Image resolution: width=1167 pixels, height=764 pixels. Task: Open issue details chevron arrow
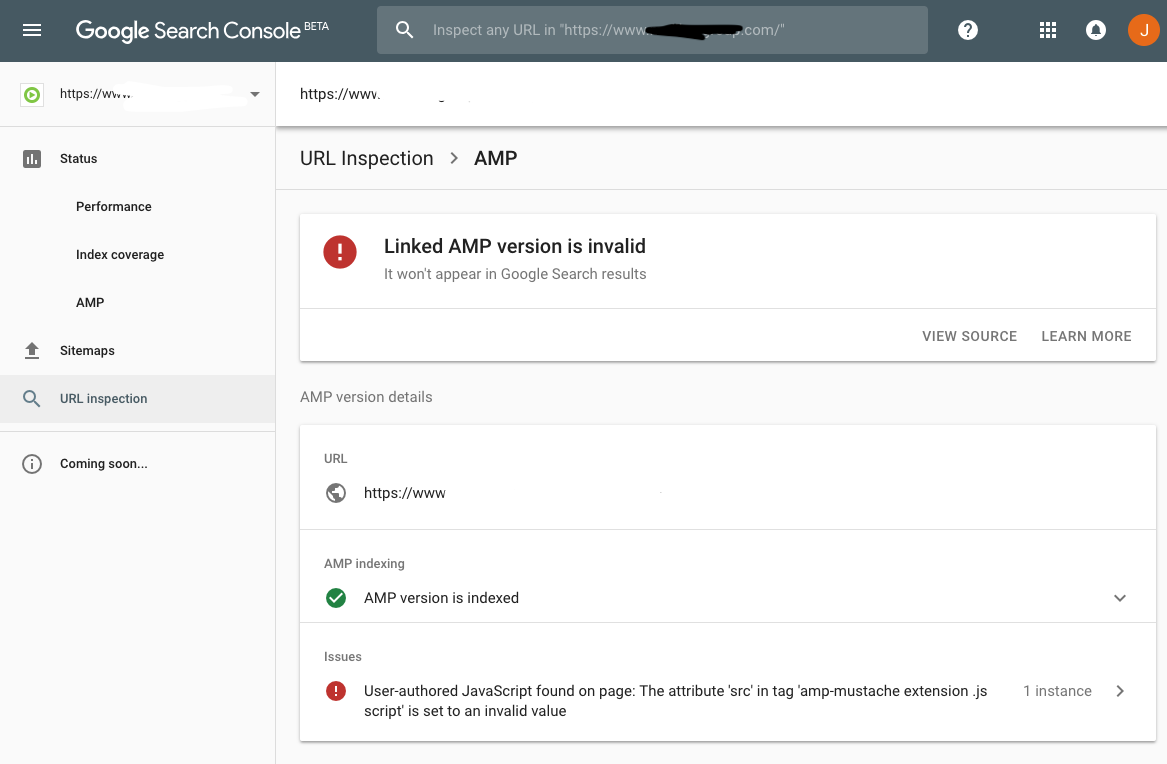1120,691
